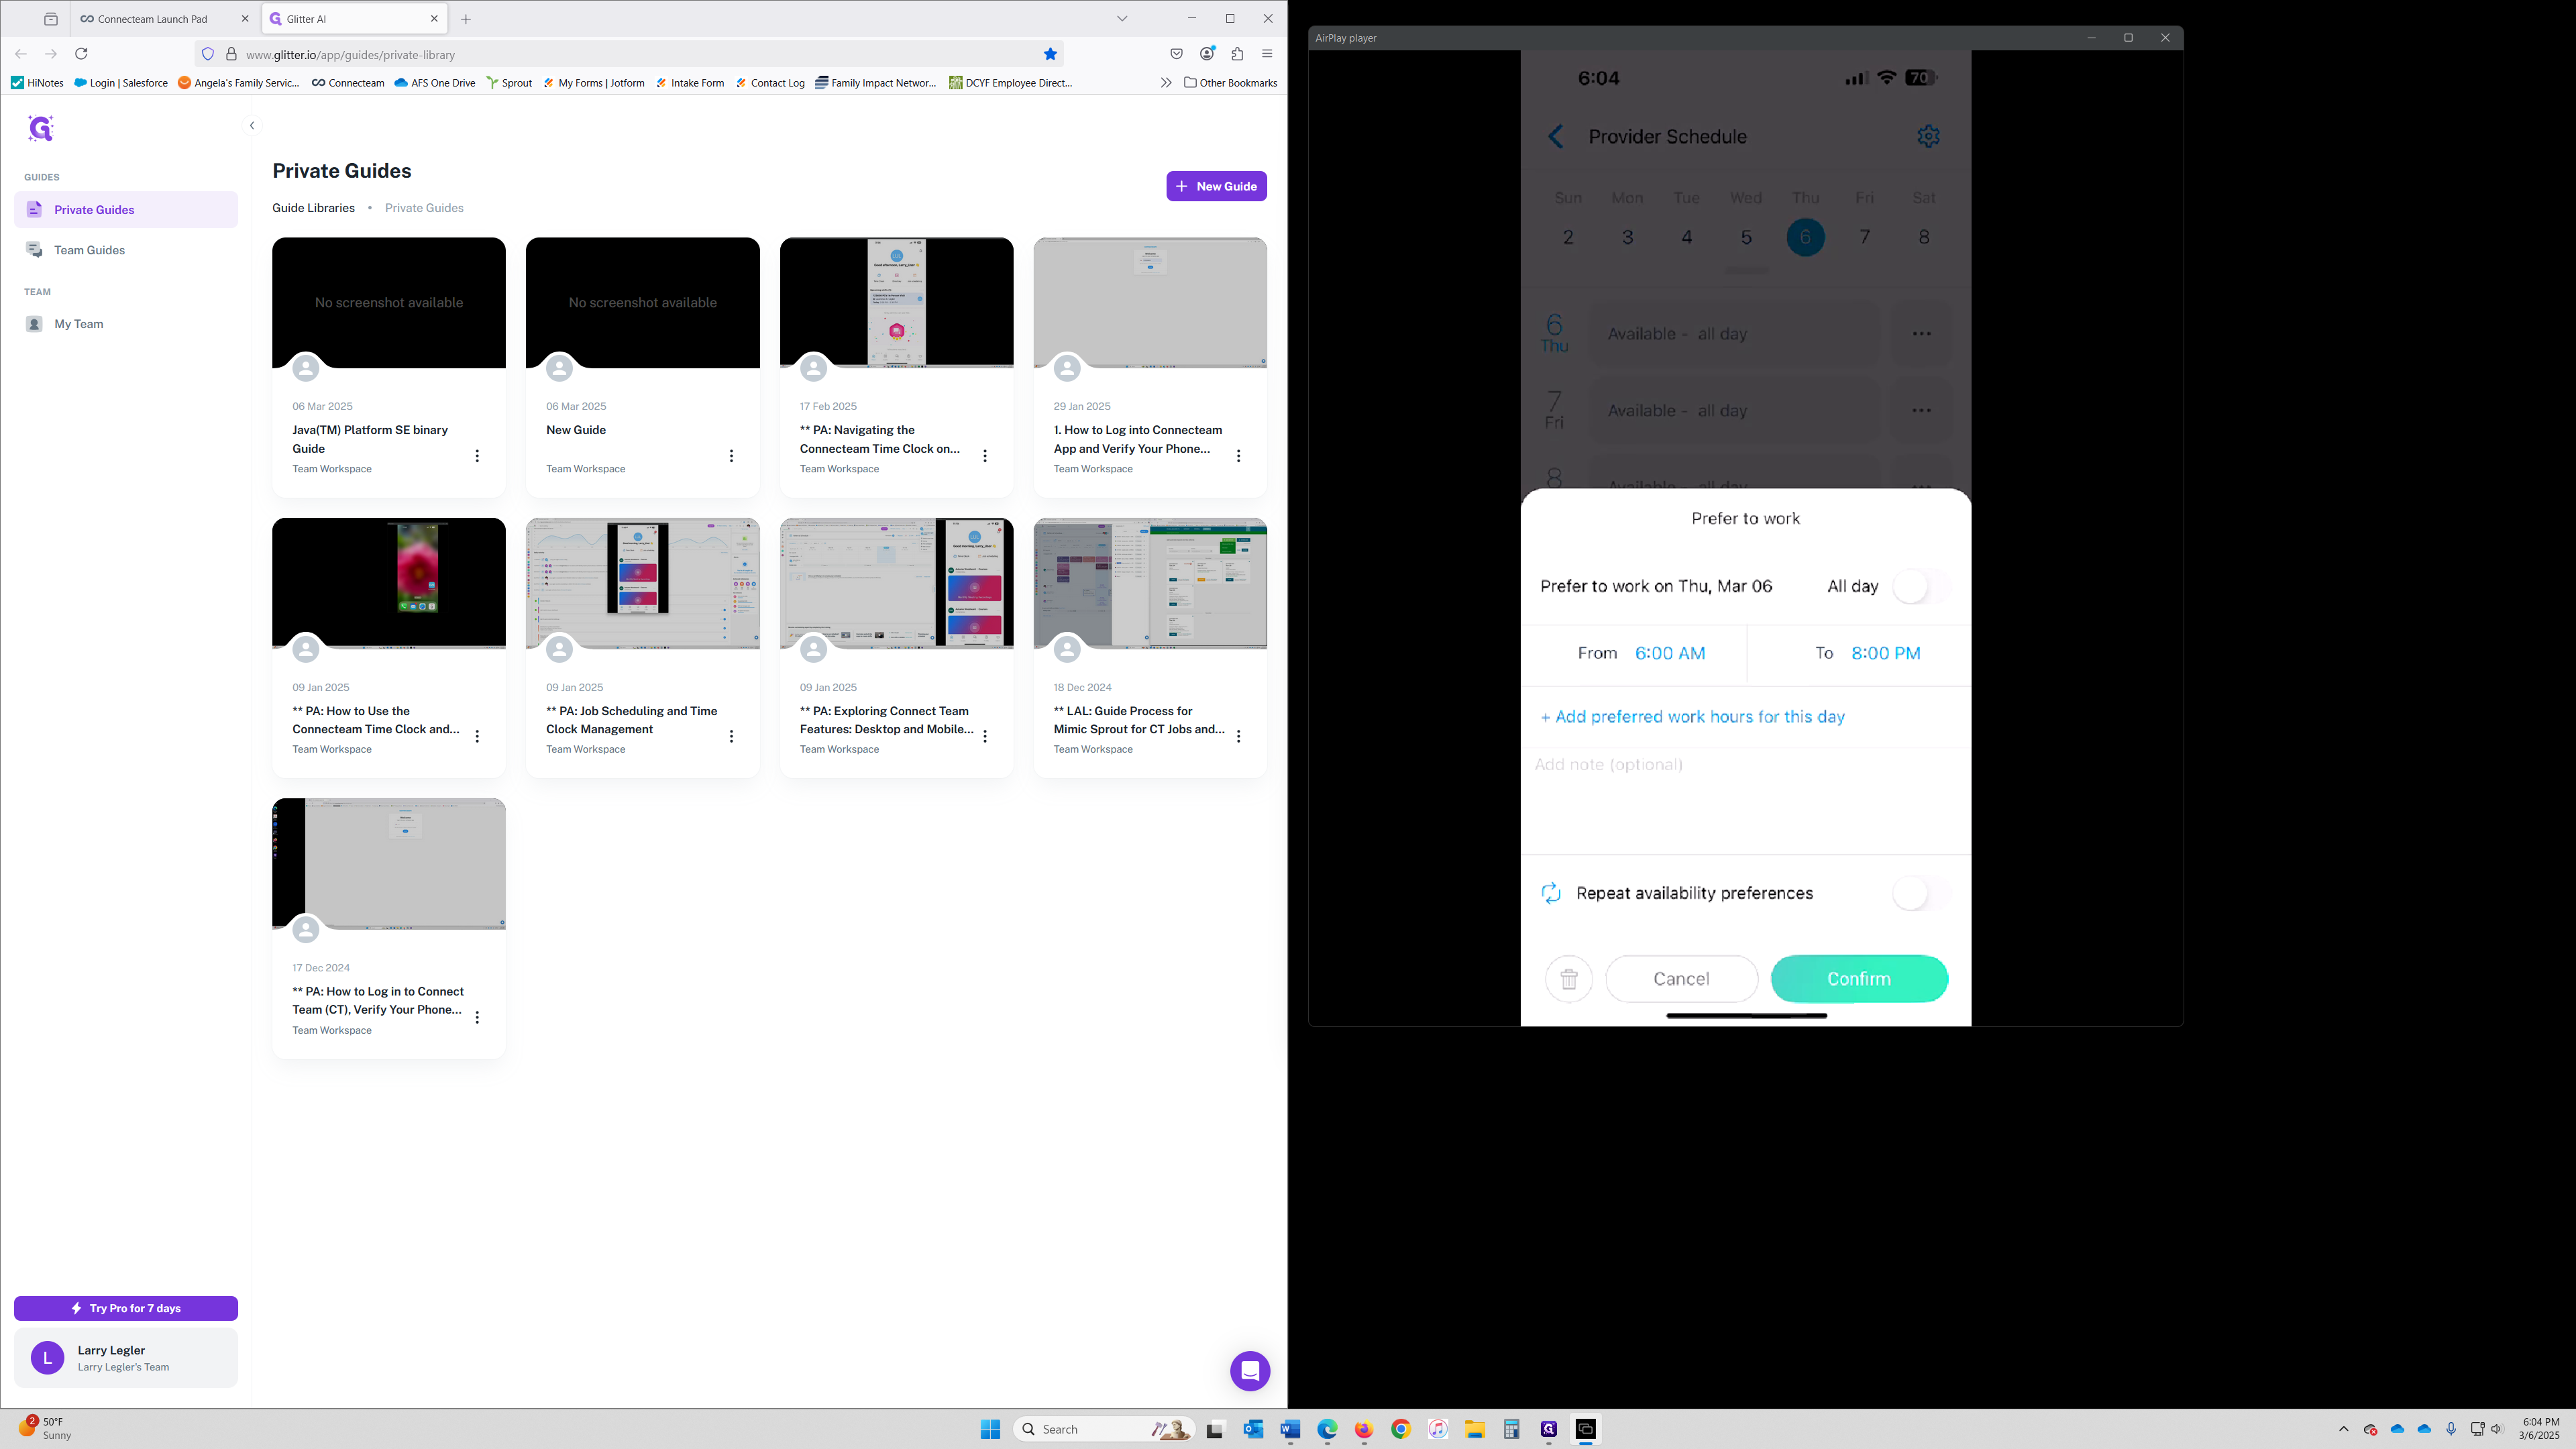Click the browser address bar URL

(x=350, y=55)
